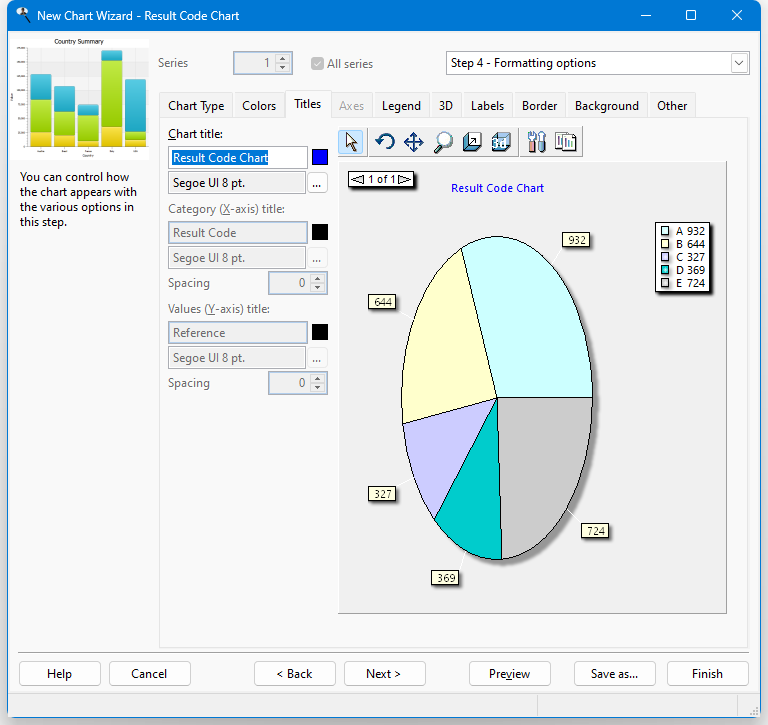Click the rotate chart tool
This screenshot has width=768, height=725.
pyautogui.click(x=385, y=143)
